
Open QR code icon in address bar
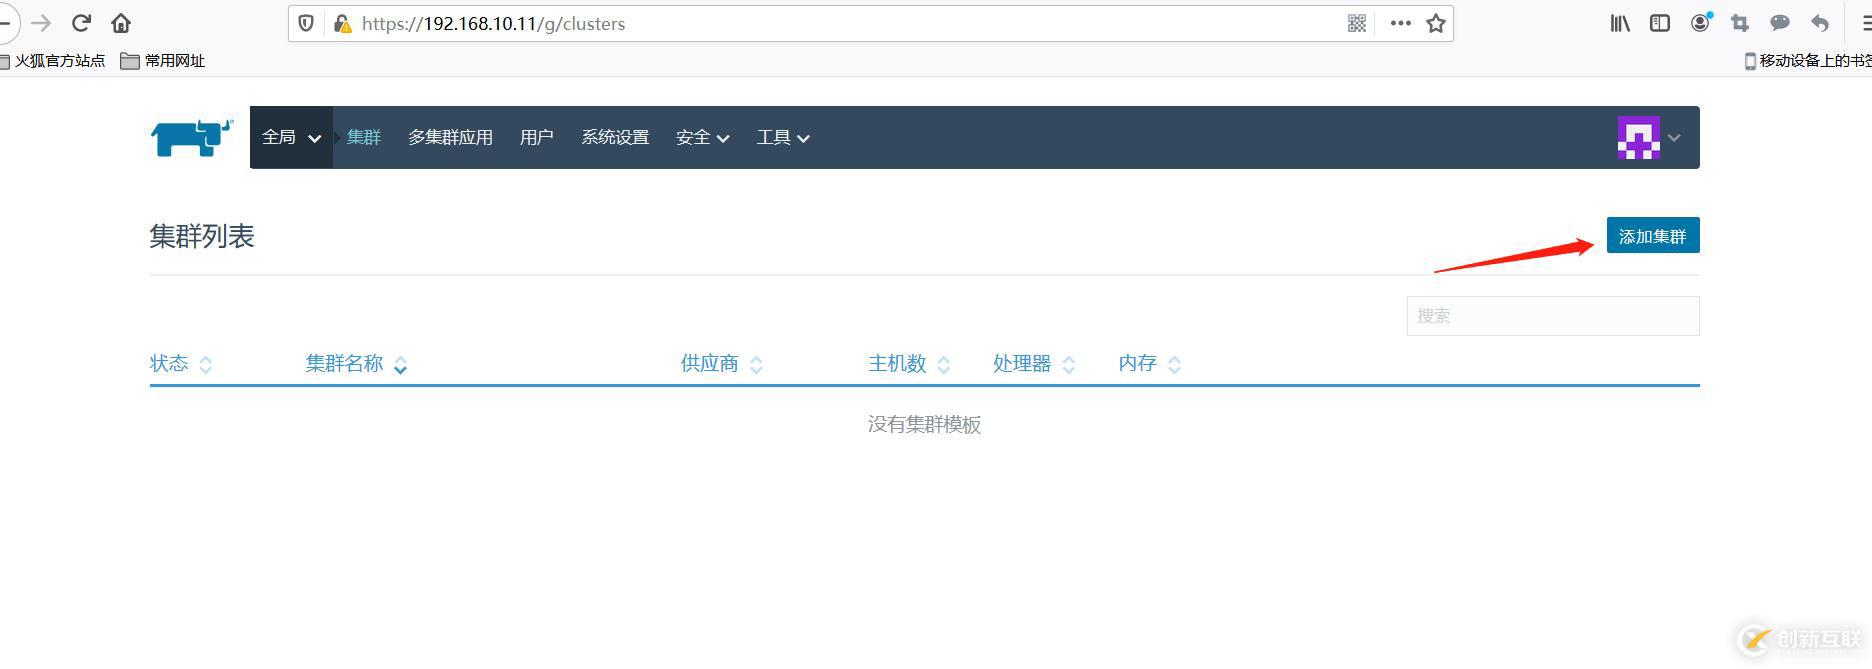pos(1357,23)
